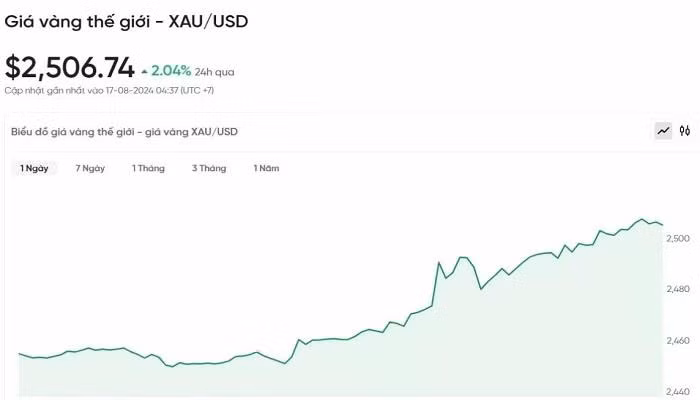
Task: Switch to the candlestick chart view icon
Action: 685,130
